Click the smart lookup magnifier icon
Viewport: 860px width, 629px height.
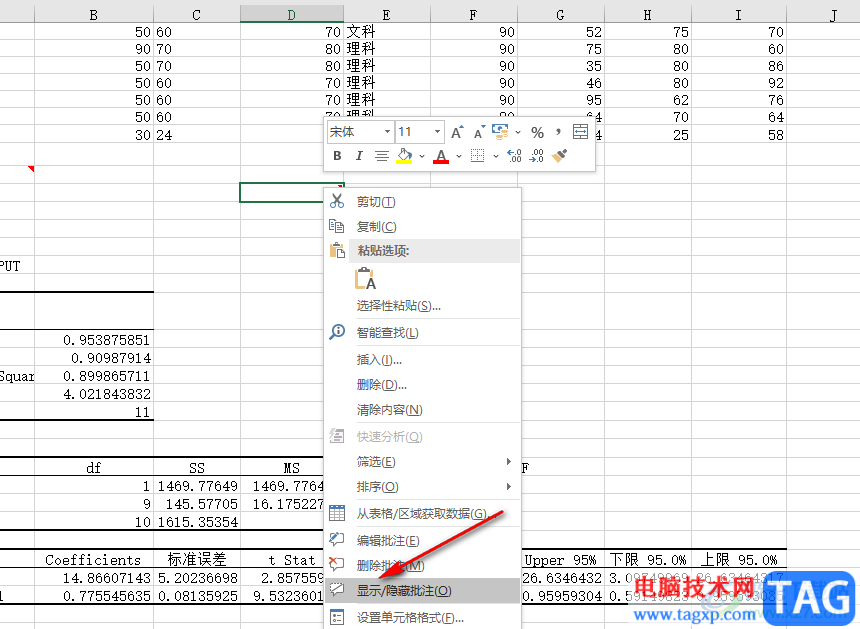(337, 332)
